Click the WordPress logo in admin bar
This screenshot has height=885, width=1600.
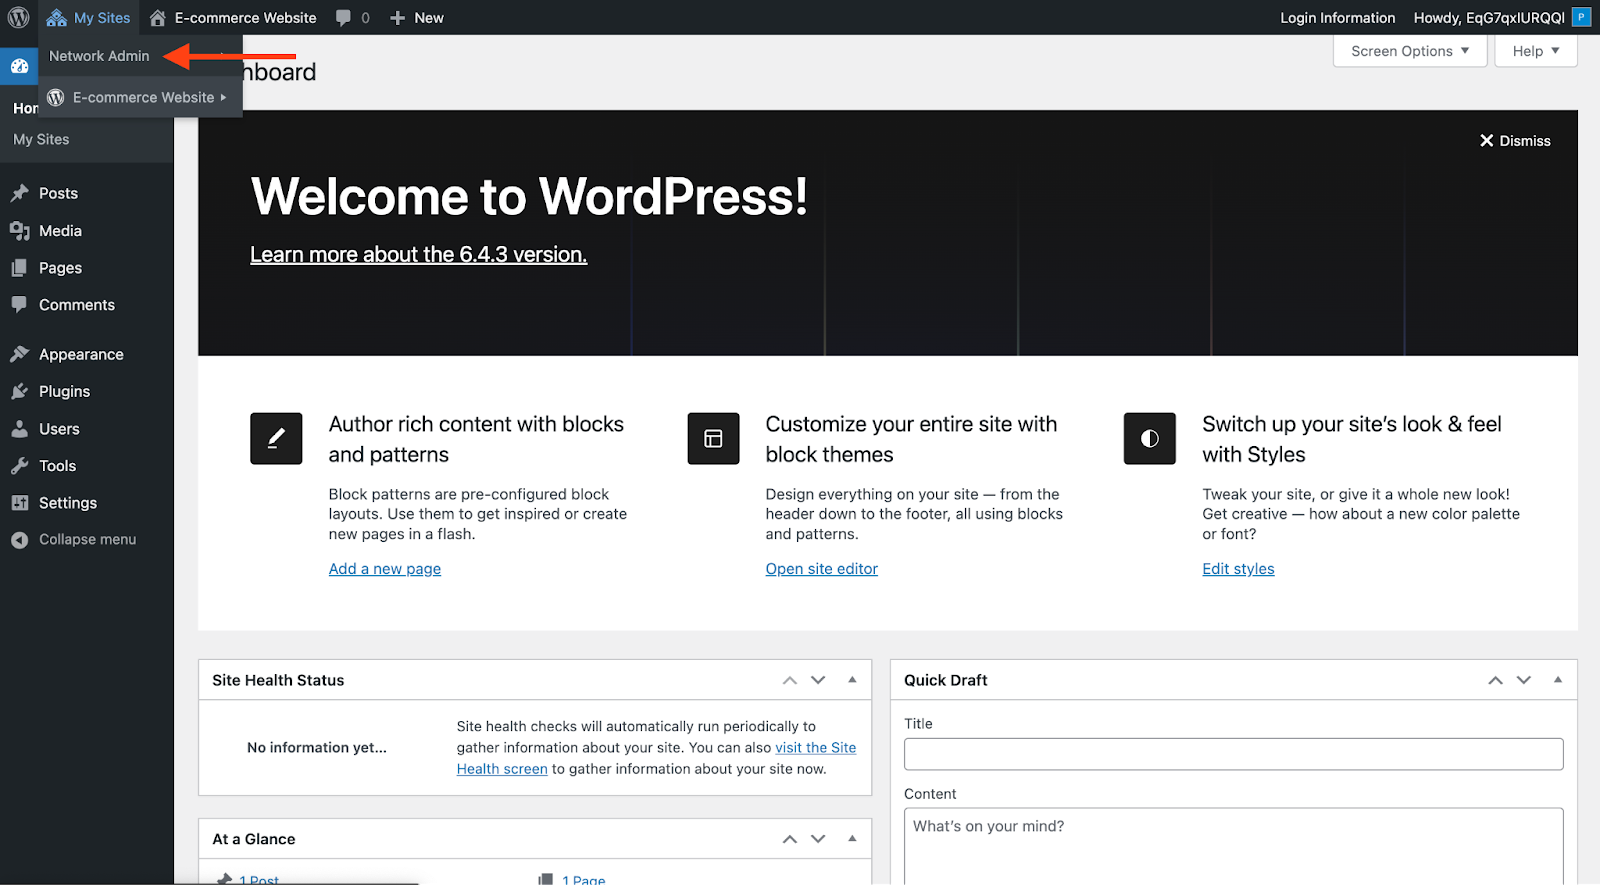click(x=18, y=17)
